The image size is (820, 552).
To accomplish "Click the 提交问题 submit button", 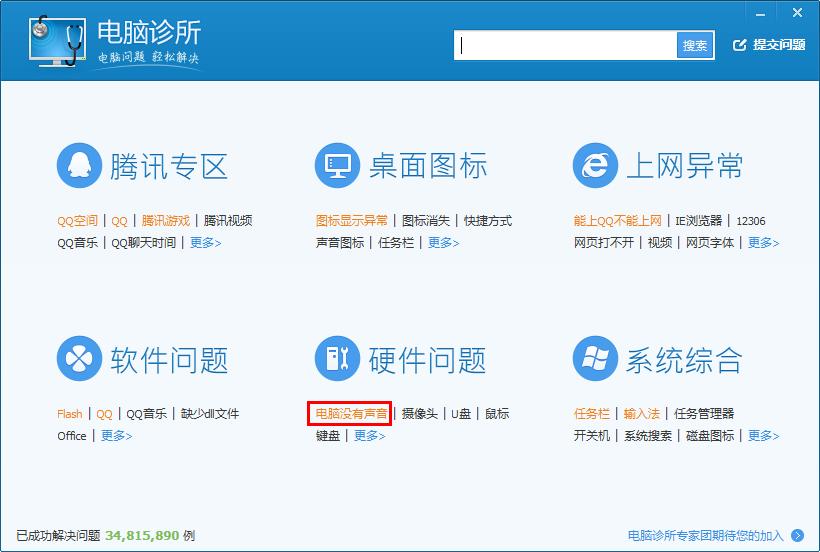I will click(769, 45).
